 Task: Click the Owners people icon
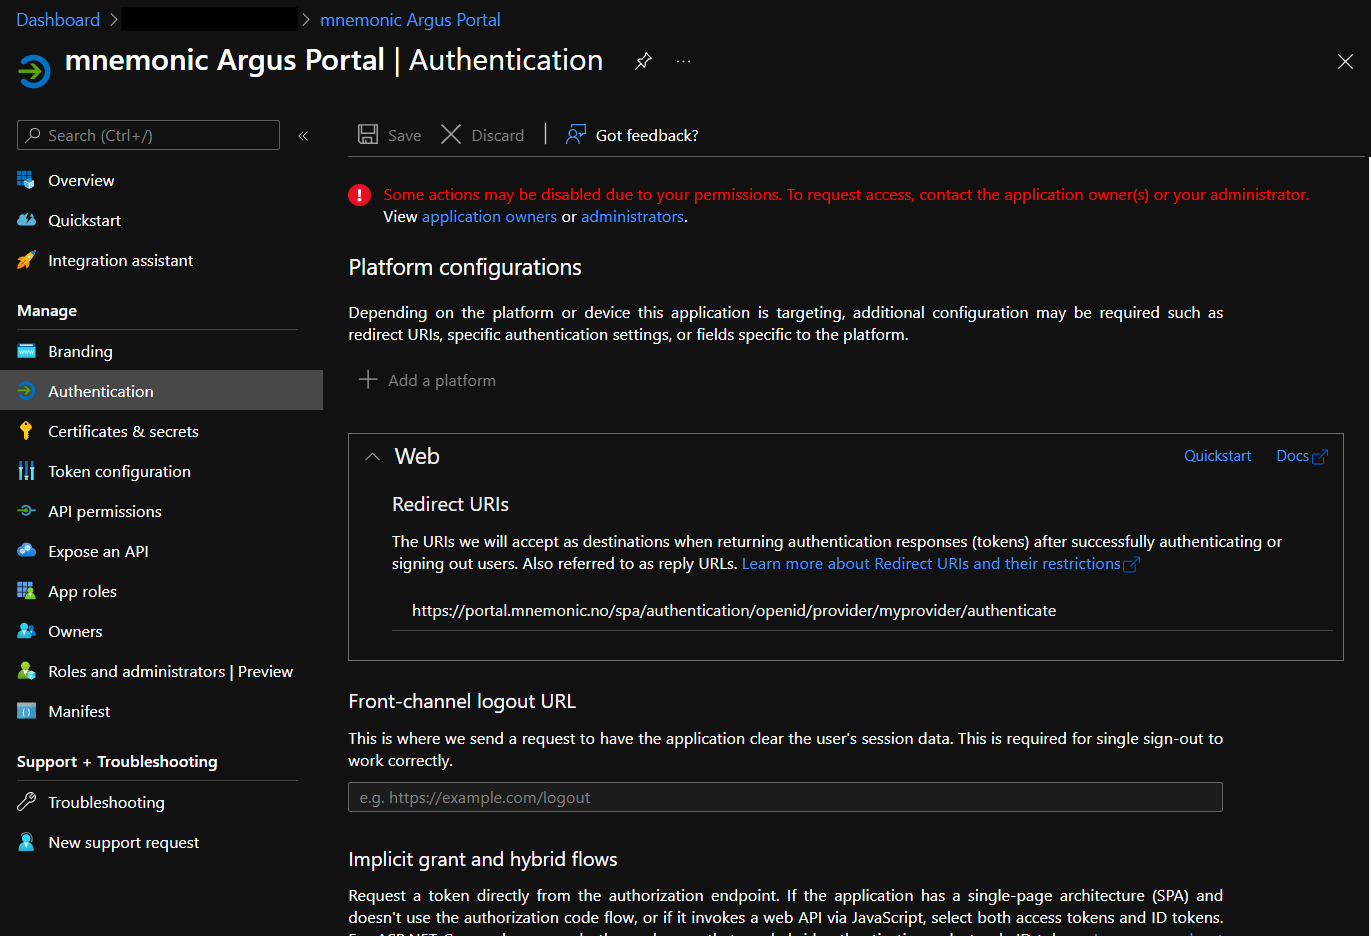(26, 631)
